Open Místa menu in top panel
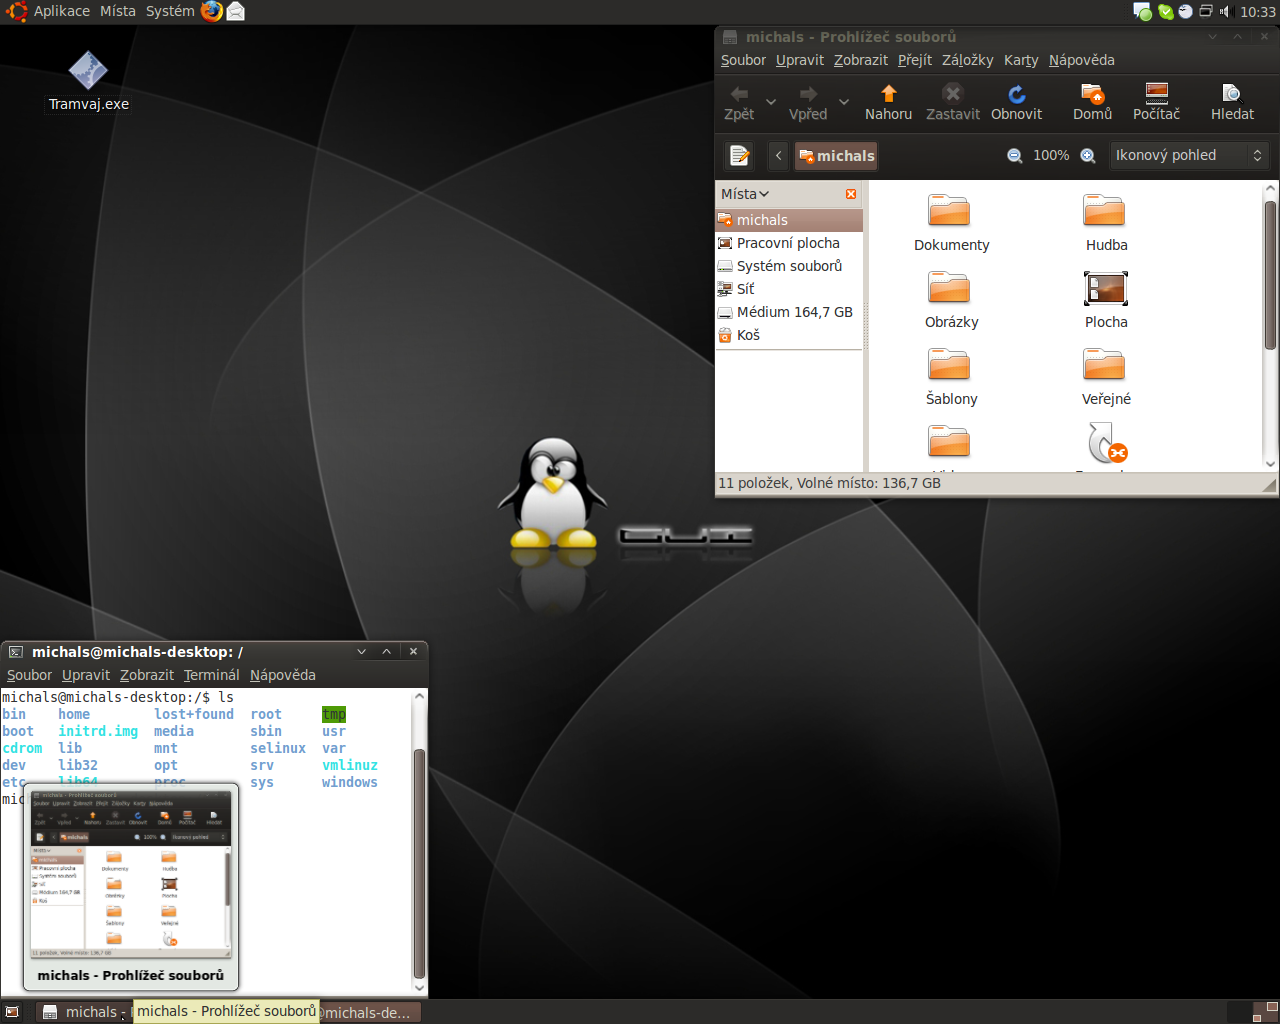This screenshot has height=1024, width=1280. [x=118, y=11]
